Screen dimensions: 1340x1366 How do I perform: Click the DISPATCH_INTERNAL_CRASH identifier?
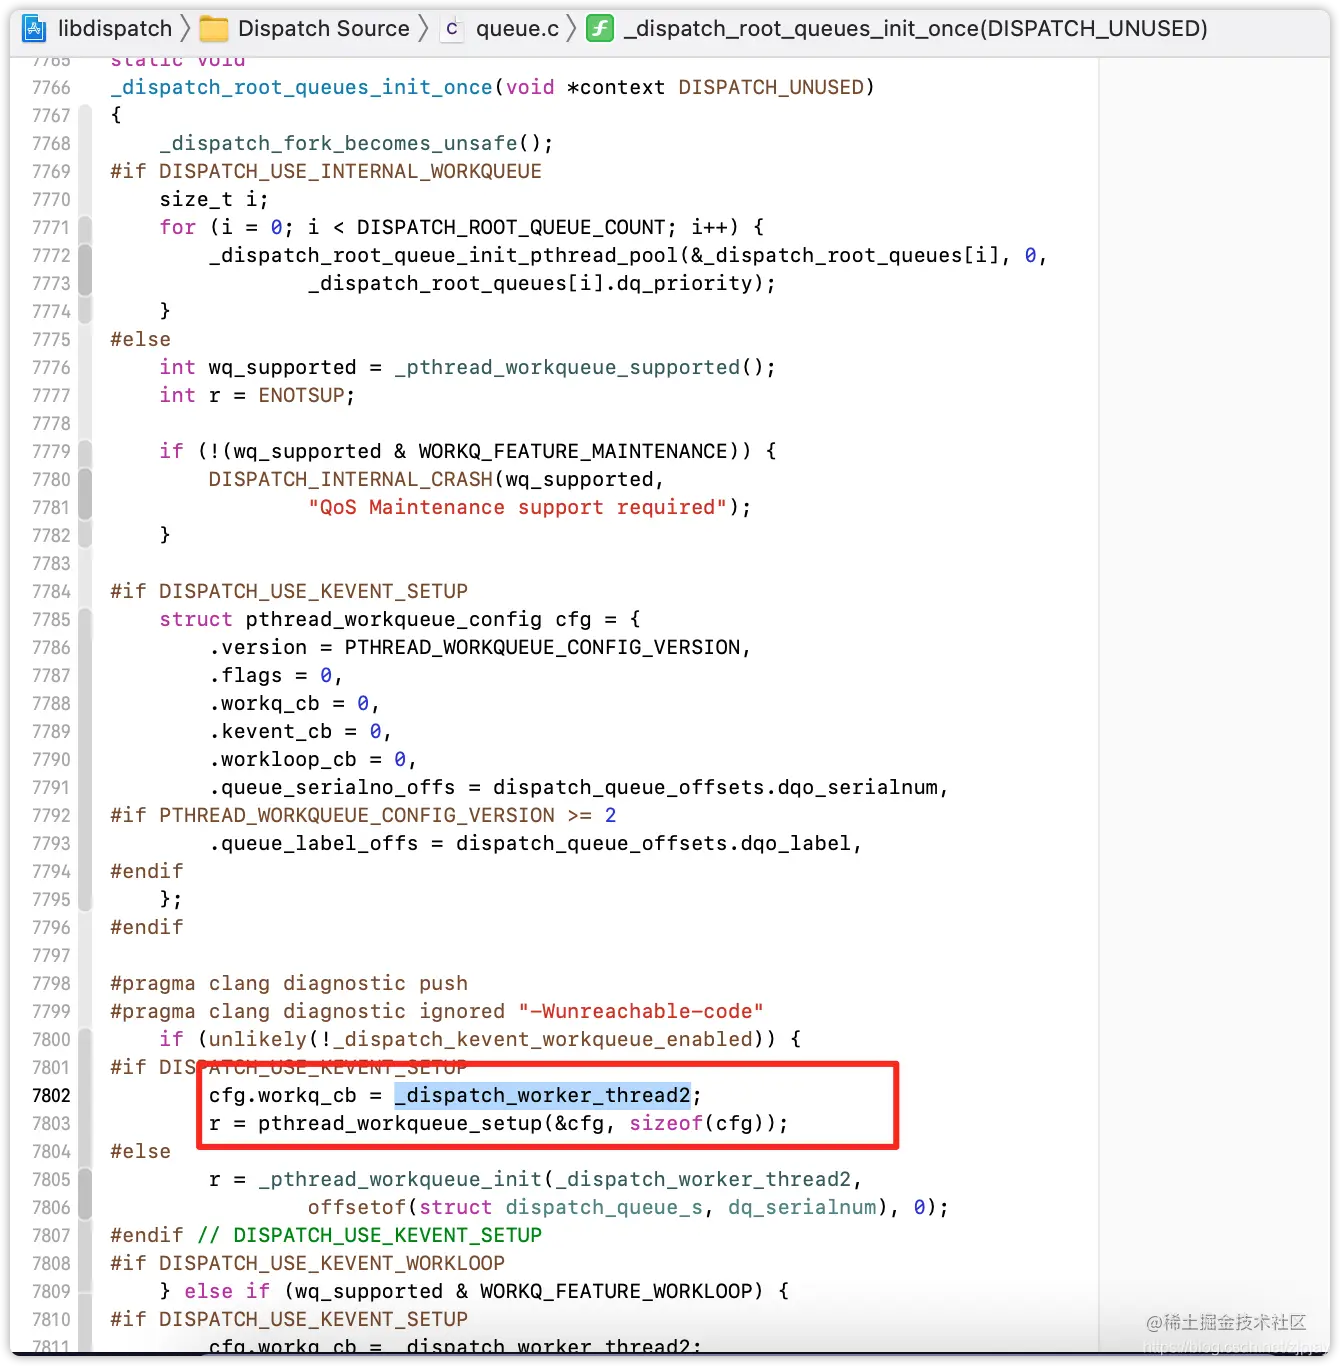(350, 479)
